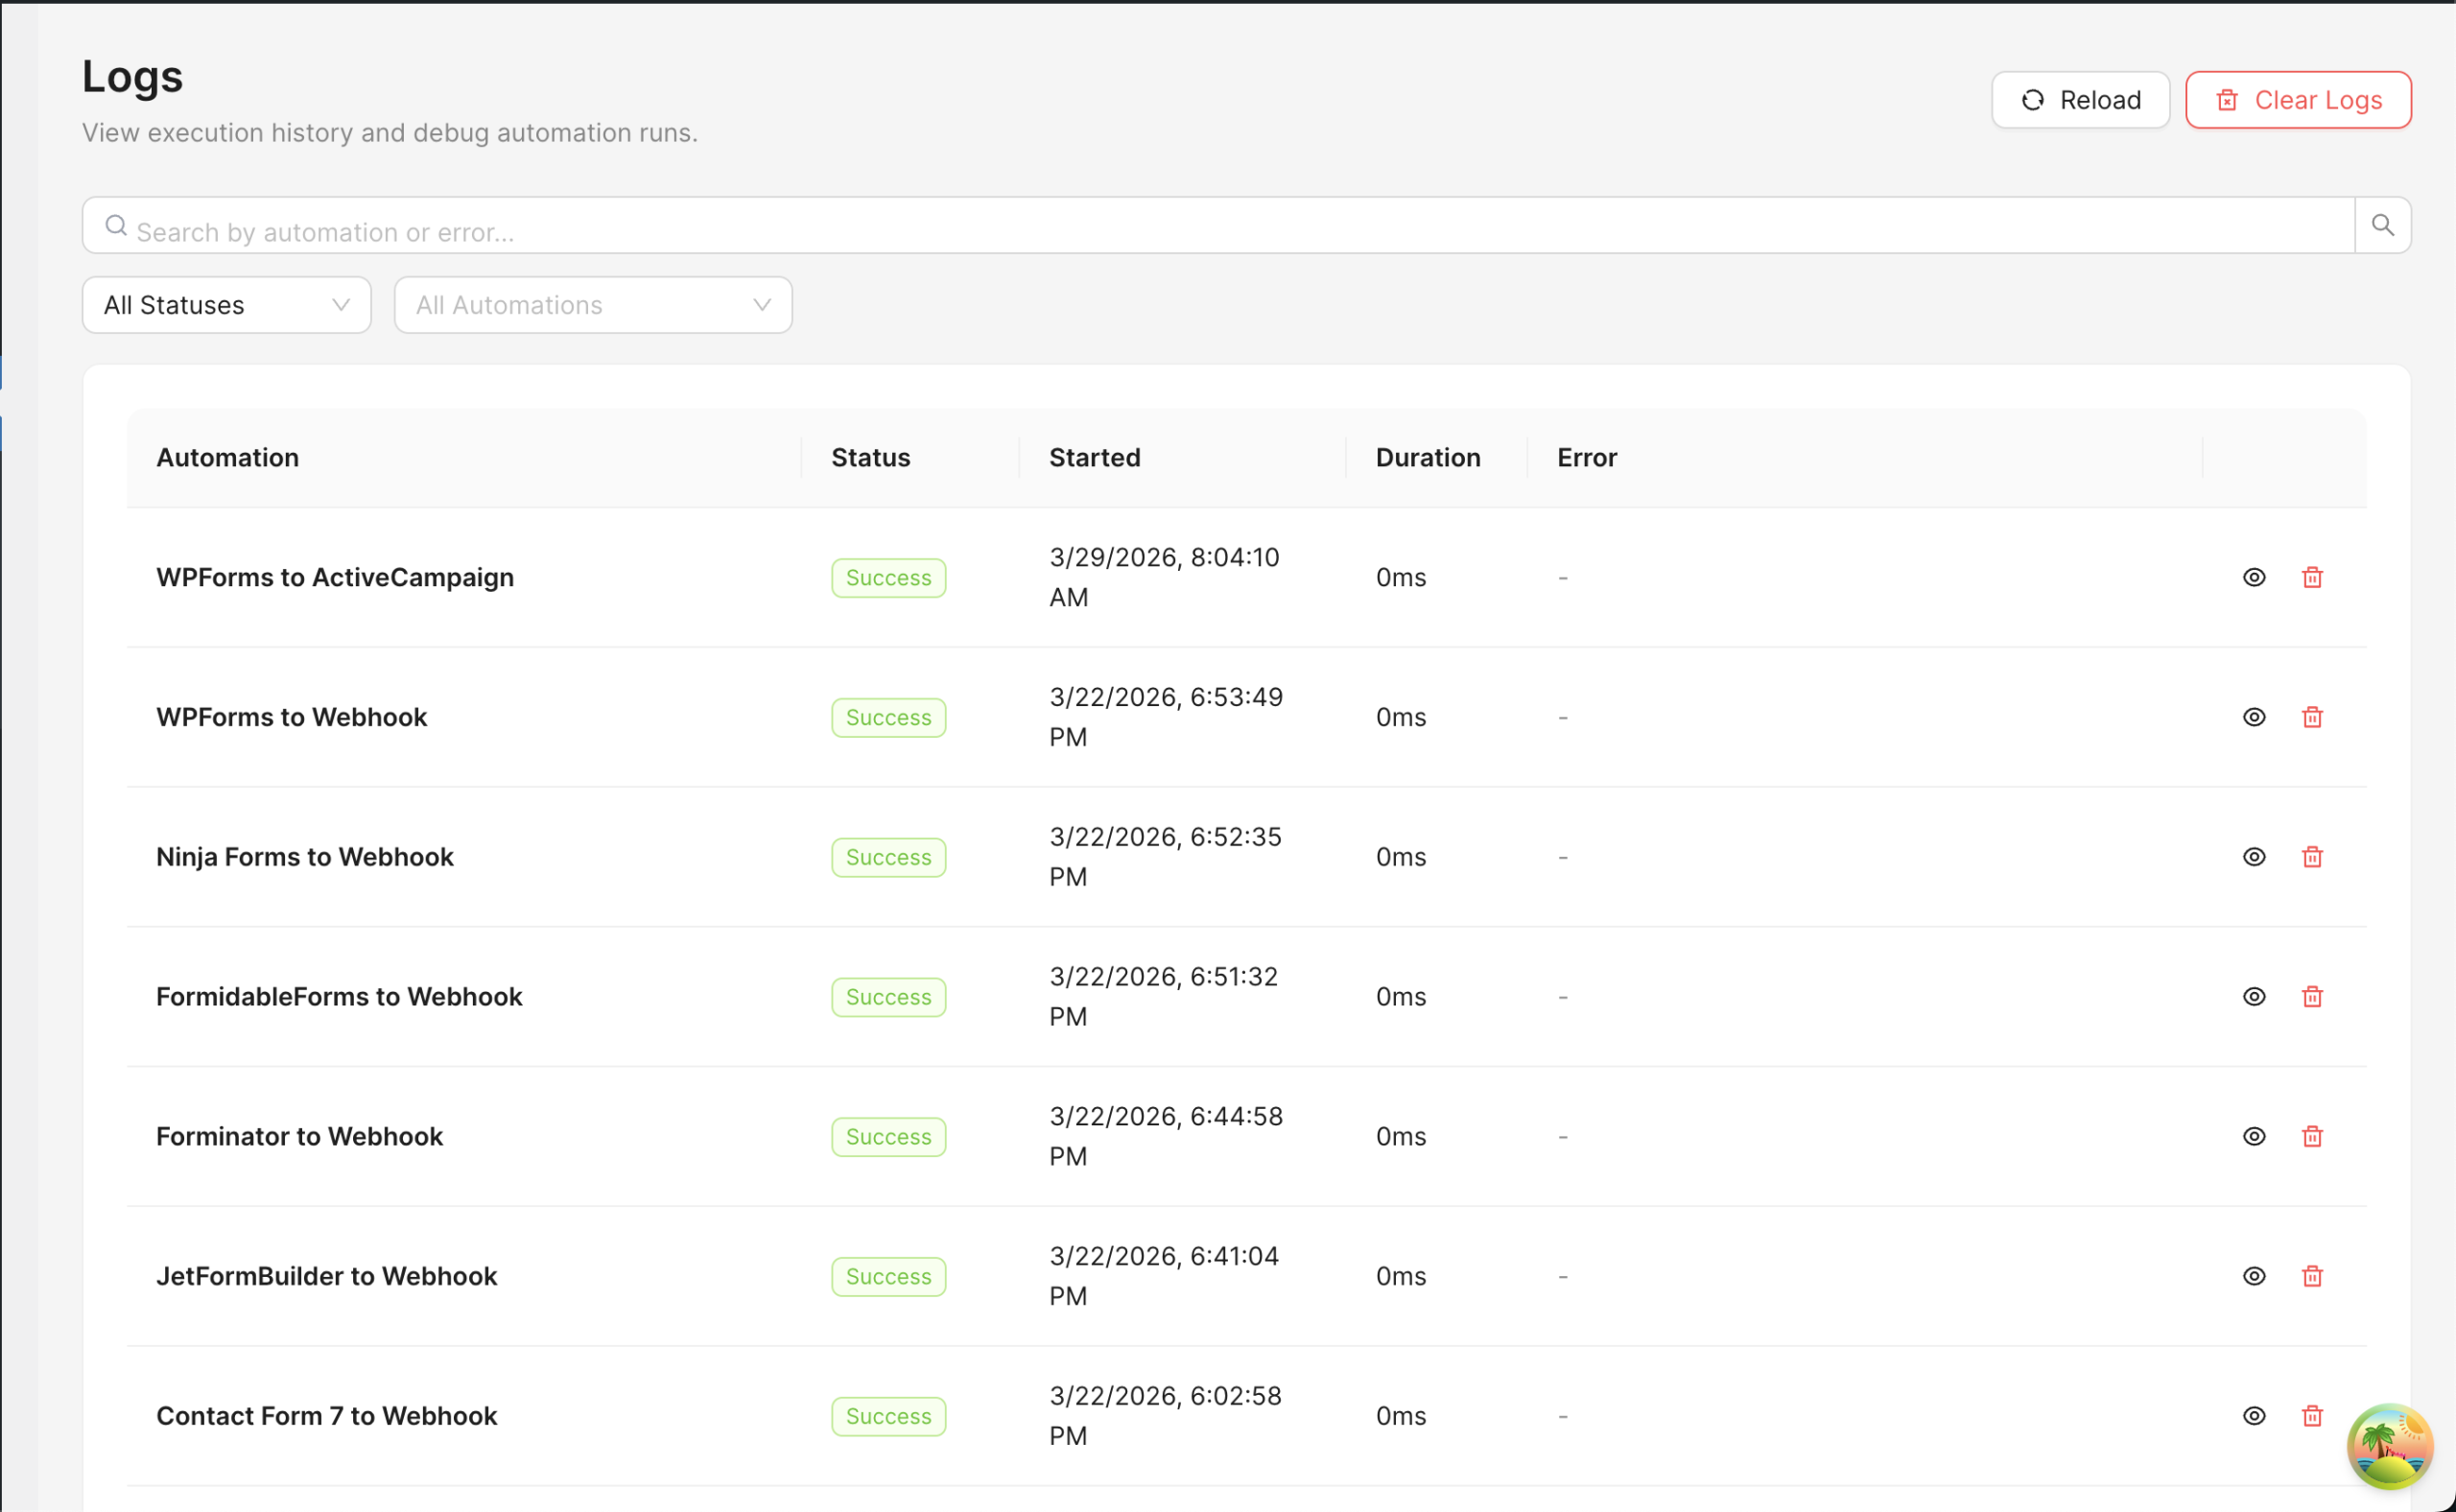The width and height of the screenshot is (2456, 1512).
Task: Click the search magnifier button at right
Action: point(2382,225)
